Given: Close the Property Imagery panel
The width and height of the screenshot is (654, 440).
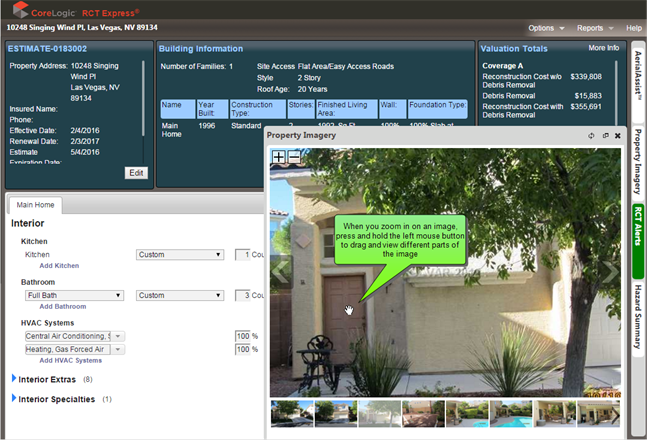Looking at the screenshot, I should (x=618, y=135).
